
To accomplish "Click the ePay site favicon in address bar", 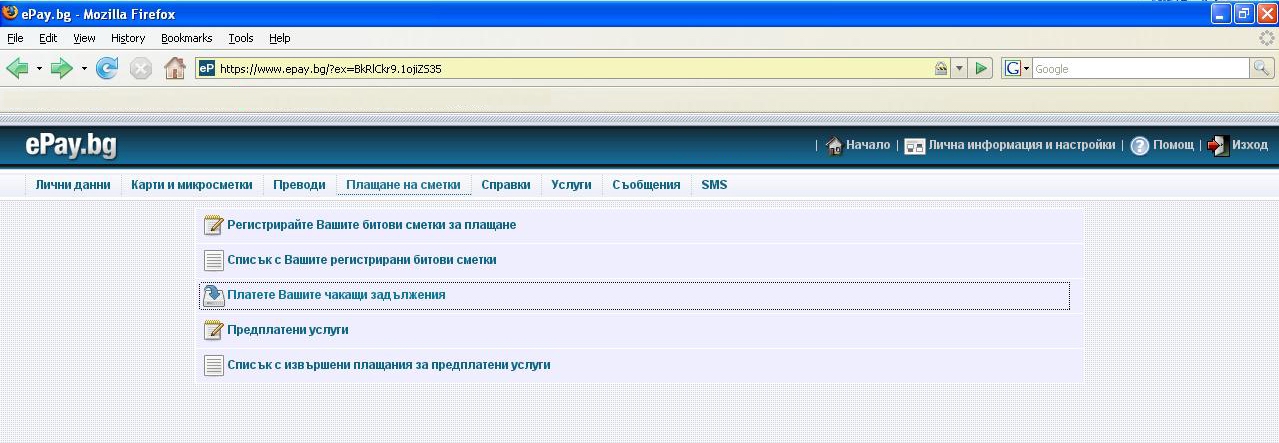I will 207,69.
